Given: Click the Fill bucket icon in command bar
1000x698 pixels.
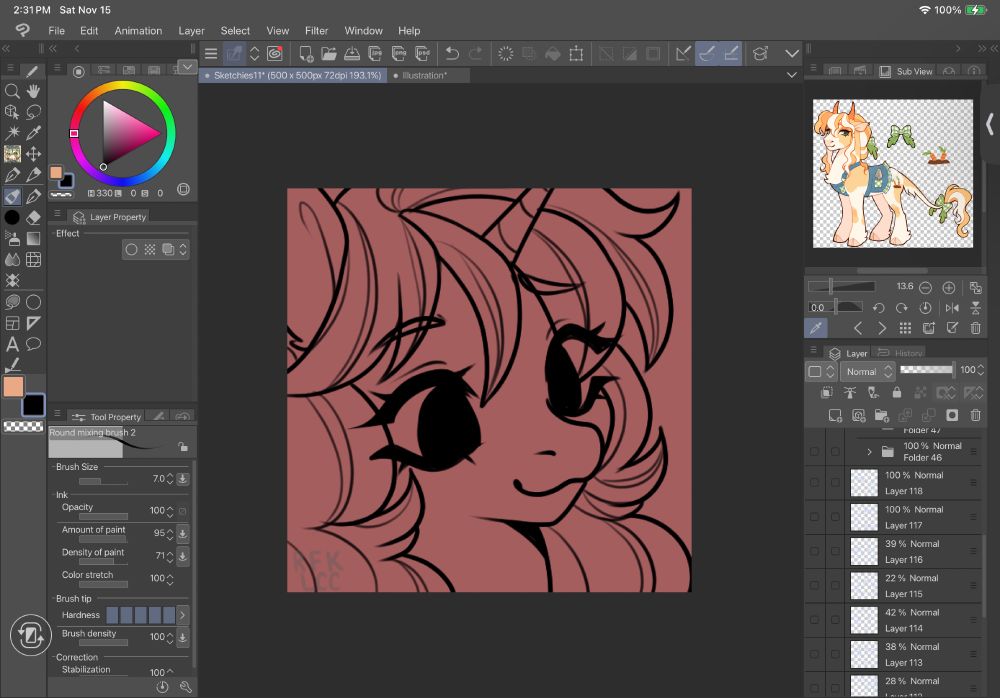Looking at the screenshot, I should [x=553, y=54].
